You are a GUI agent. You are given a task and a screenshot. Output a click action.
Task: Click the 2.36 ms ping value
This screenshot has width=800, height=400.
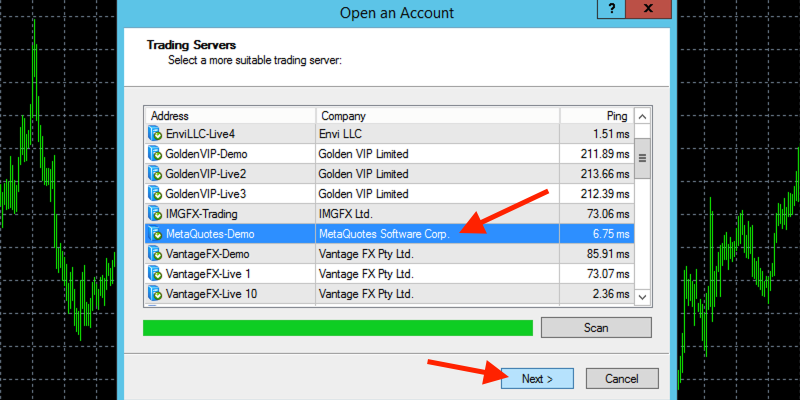point(611,294)
